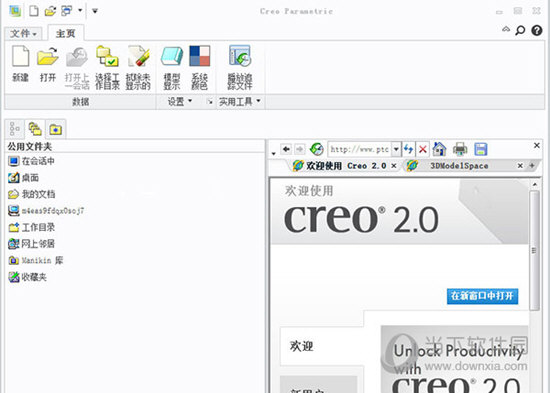Click the red X Stop loading icon
The height and width of the screenshot is (393, 550).
423,149
